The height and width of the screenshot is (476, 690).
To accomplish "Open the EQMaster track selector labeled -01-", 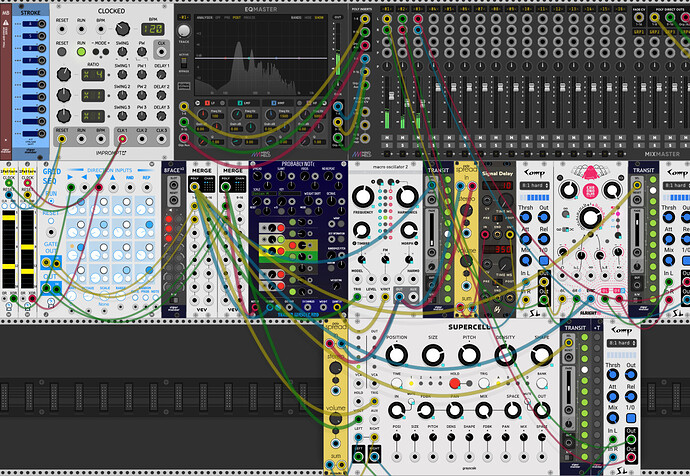I will pyautogui.click(x=184, y=17).
